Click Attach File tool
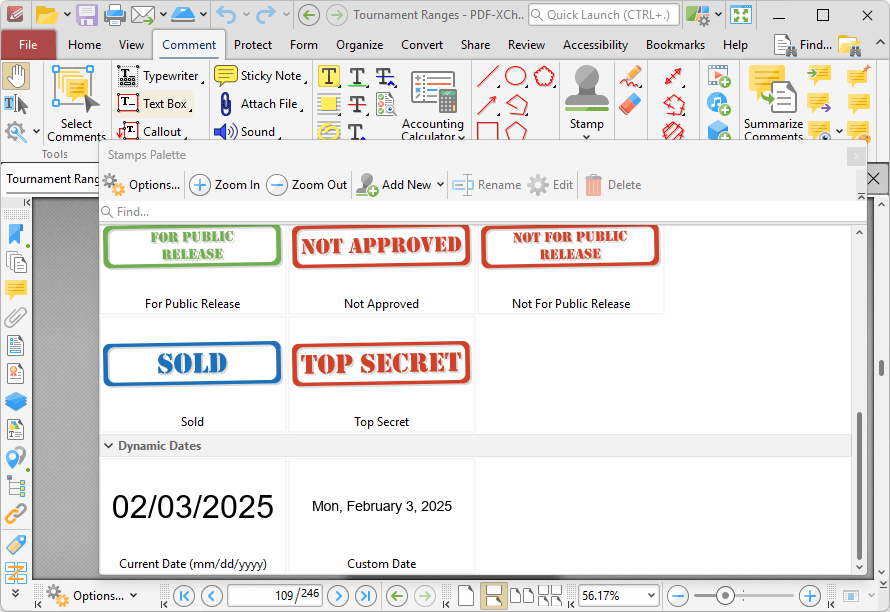The image size is (890, 612). 260,103
